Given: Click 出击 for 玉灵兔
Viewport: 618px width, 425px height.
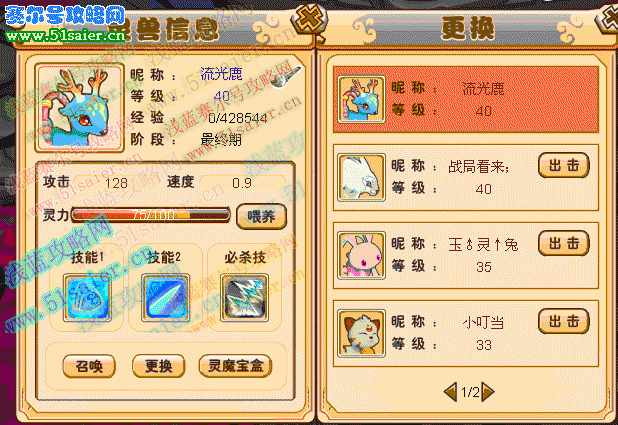Looking at the screenshot, I should pos(564,243).
